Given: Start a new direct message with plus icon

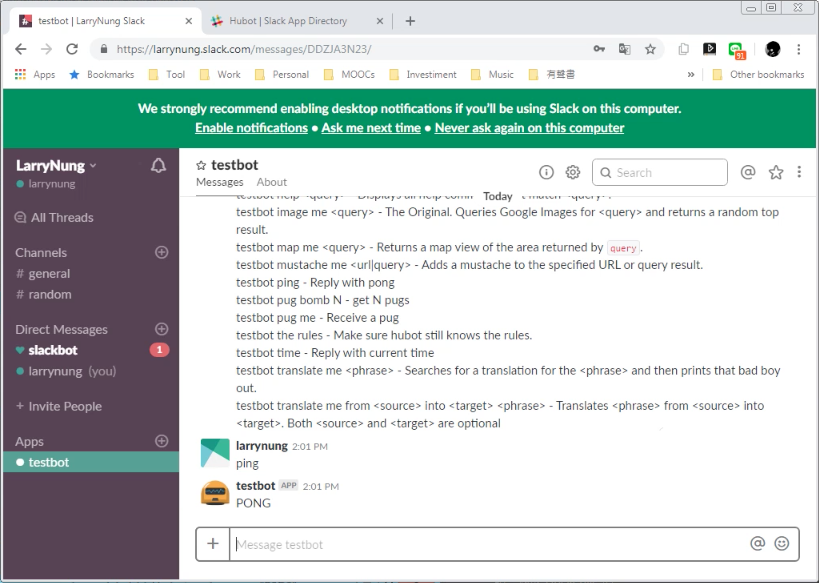Looking at the screenshot, I should [162, 329].
